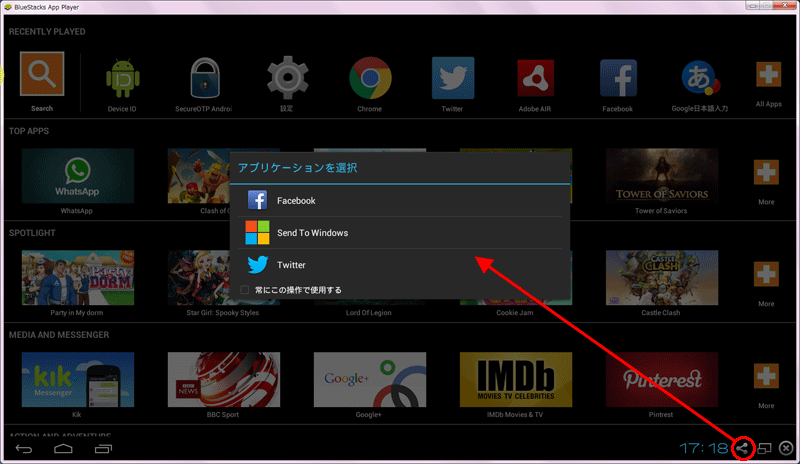The width and height of the screenshot is (800, 464).
Task: Open the Search icon in Recently Played
Action: [42, 74]
